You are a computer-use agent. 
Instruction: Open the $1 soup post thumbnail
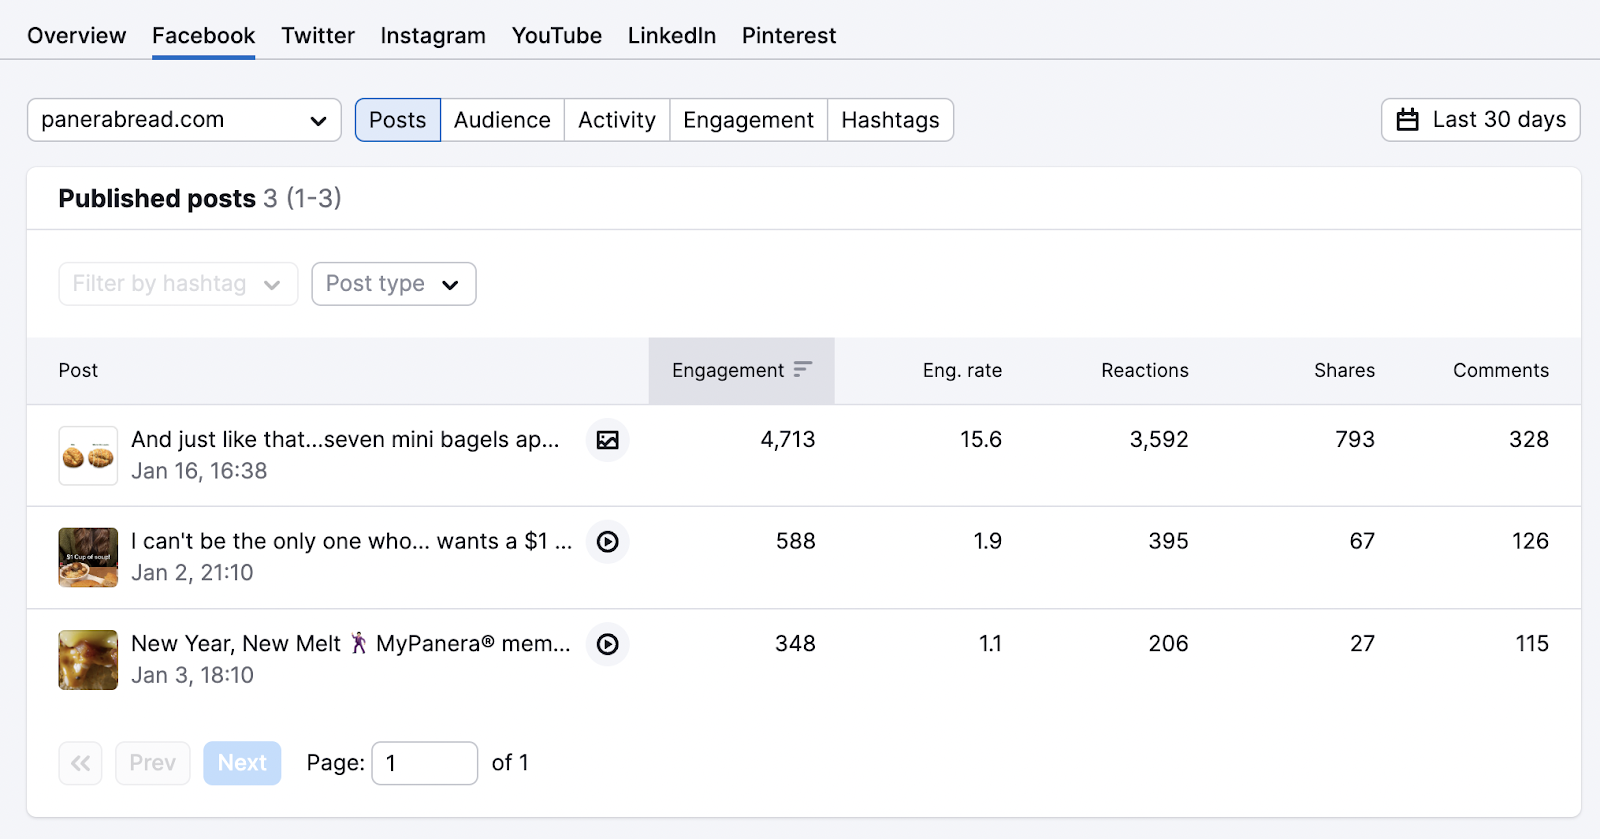88,558
